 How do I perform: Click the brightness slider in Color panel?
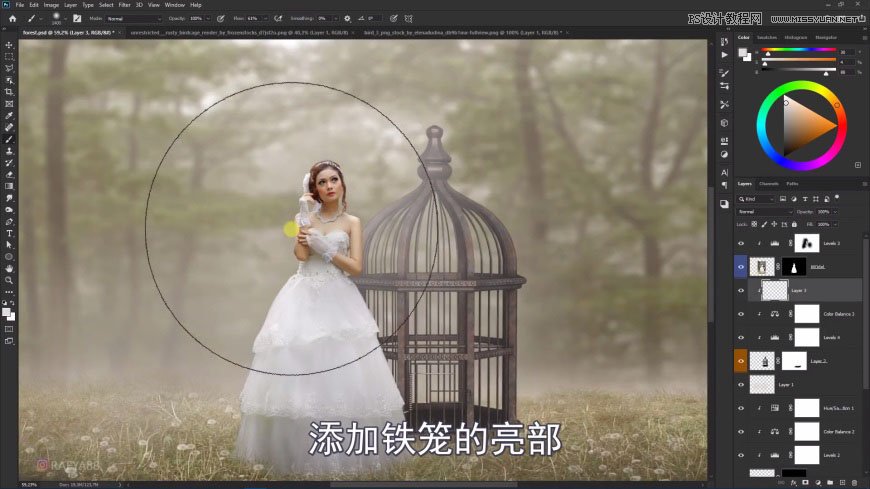click(x=799, y=70)
